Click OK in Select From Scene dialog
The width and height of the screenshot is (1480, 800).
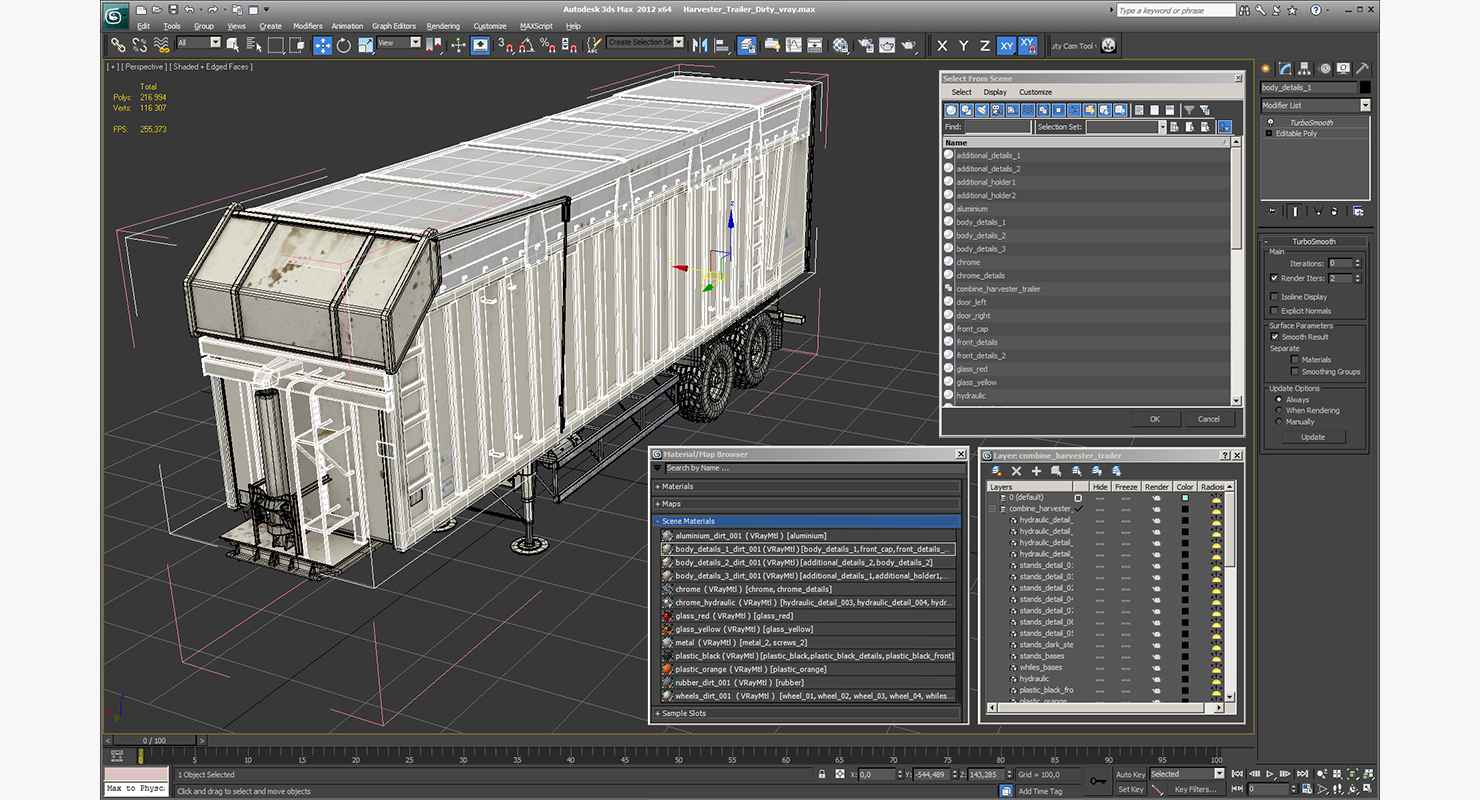click(x=1154, y=419)
